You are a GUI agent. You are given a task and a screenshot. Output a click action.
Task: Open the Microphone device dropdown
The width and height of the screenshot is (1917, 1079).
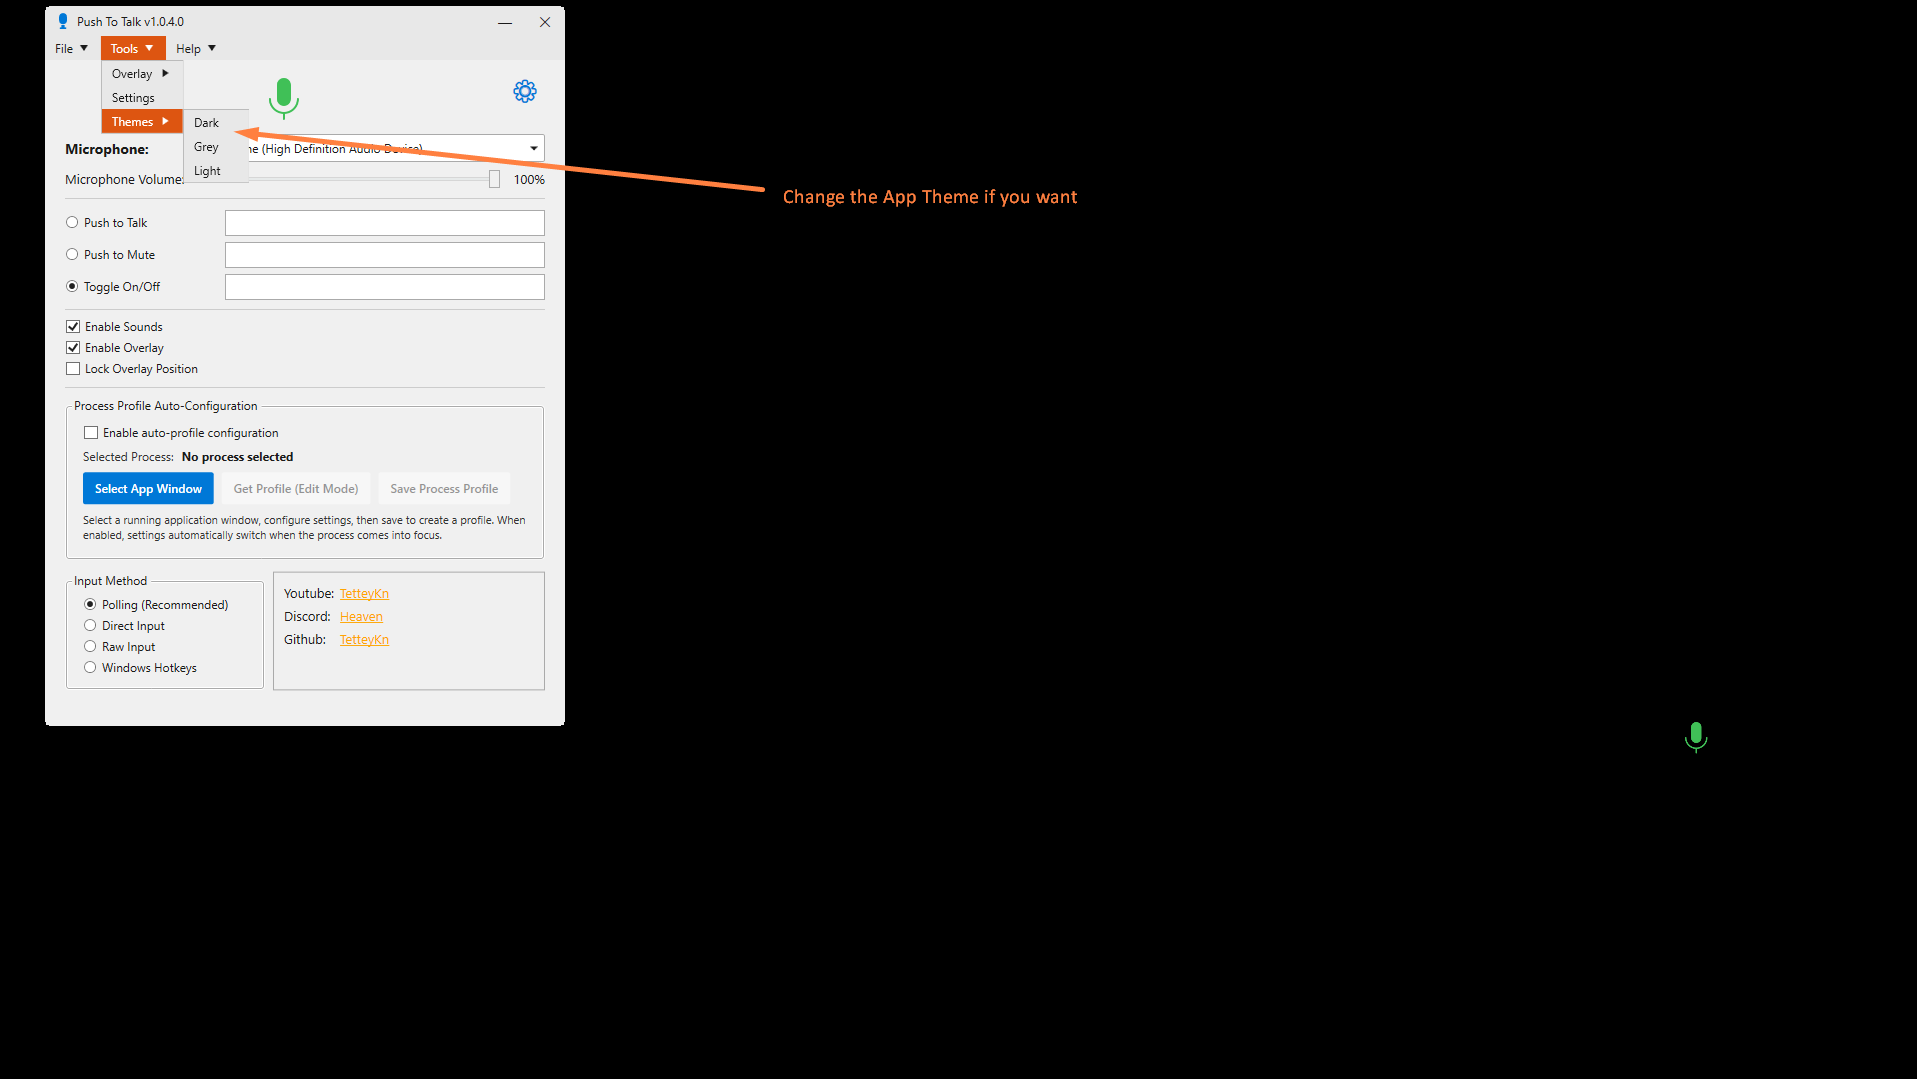[x=534, y=148]
